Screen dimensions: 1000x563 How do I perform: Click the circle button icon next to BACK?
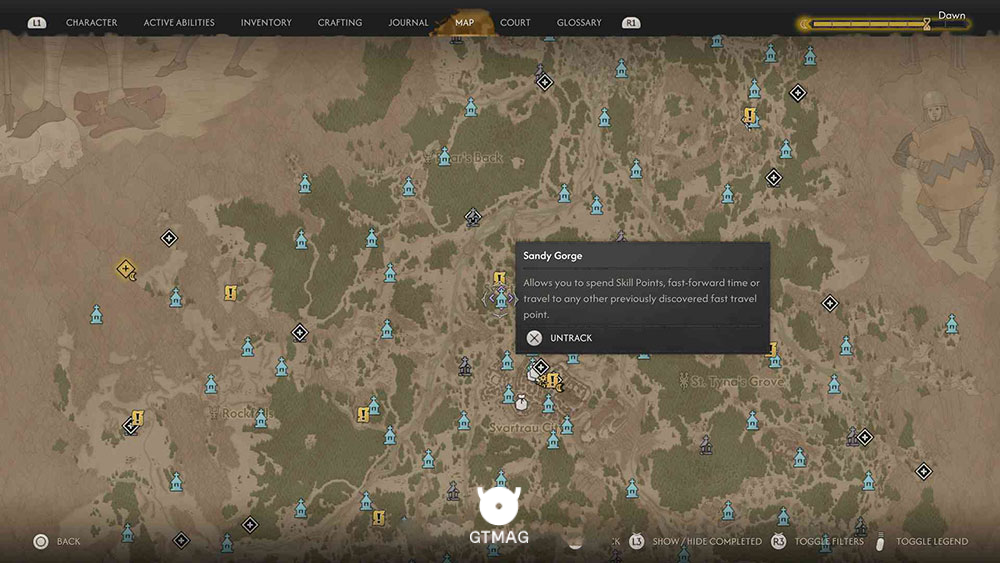click(41, 542)
